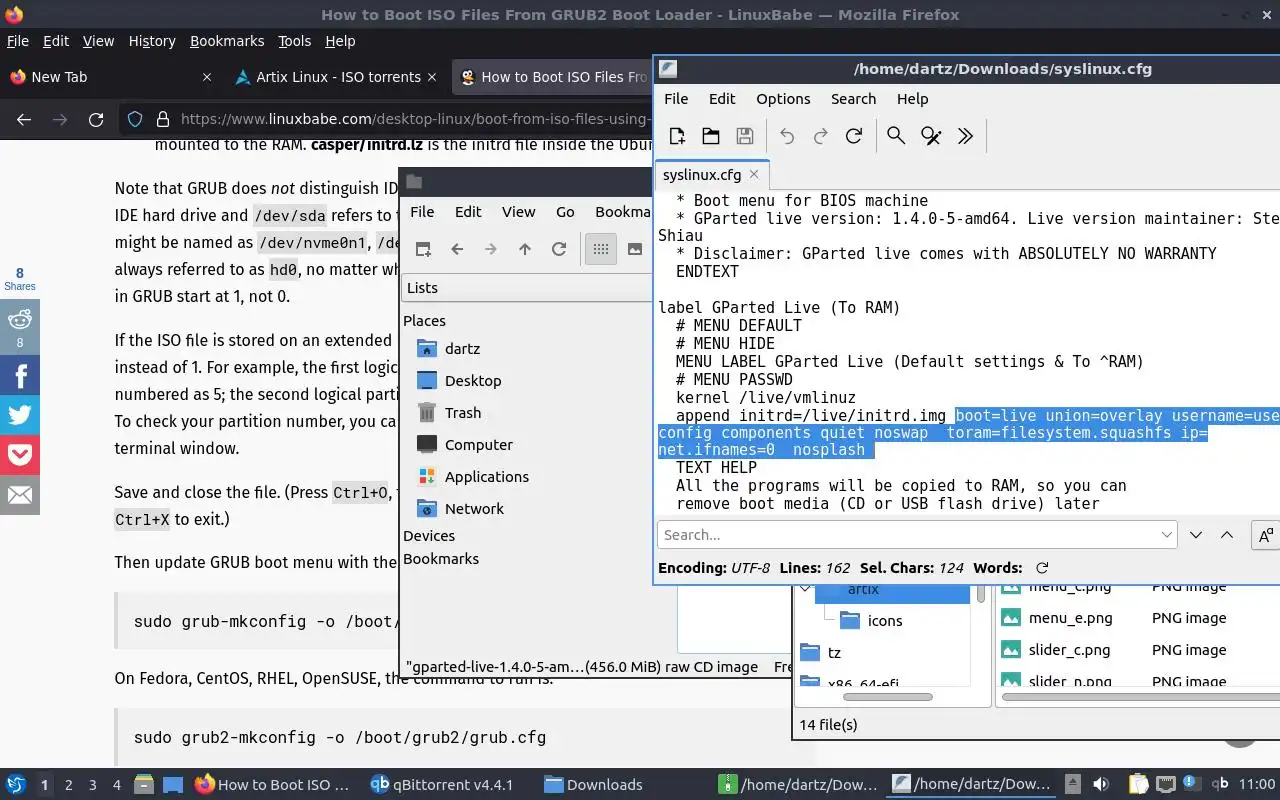Undo the last edit in the text editor
Screen dimensions: 1280x800
point(787,136)
